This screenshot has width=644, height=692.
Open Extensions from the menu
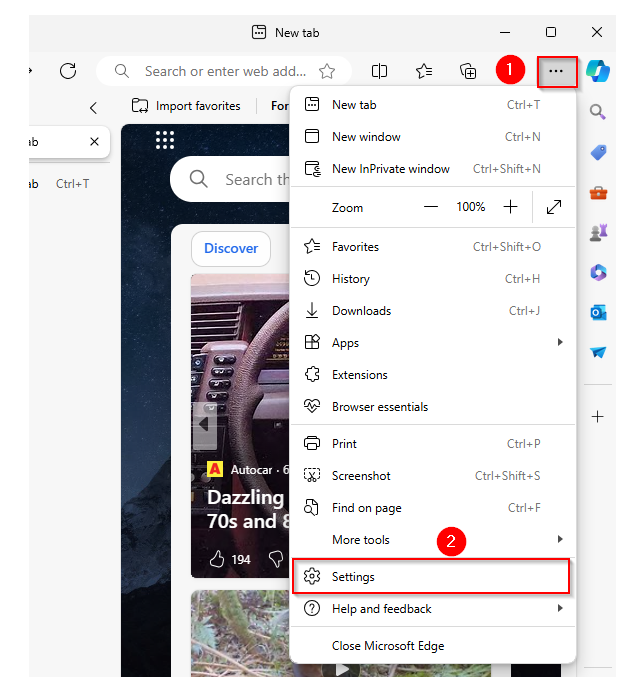point(433,375)
